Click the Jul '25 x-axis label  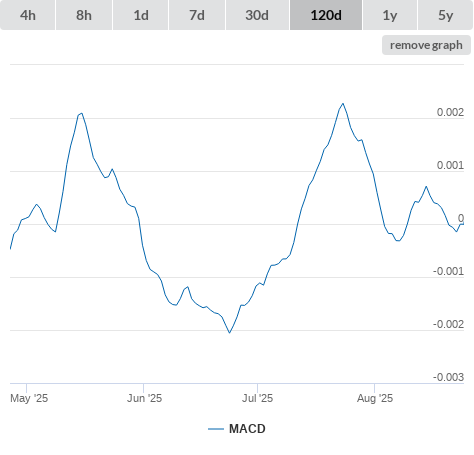click(257, 398)
